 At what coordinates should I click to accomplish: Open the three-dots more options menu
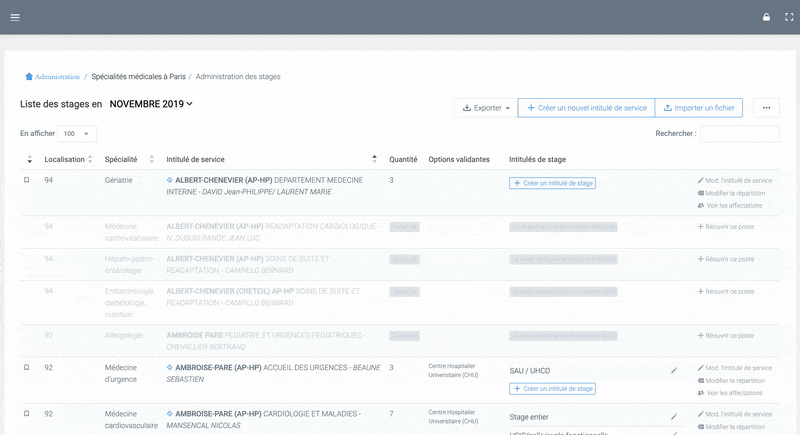pyautogui.click(x=766, y=108)
